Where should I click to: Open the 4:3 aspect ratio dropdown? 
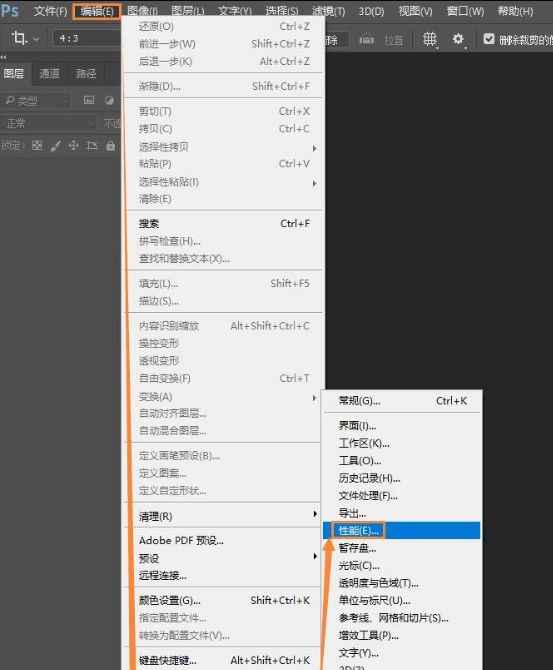tap(87, 38)
